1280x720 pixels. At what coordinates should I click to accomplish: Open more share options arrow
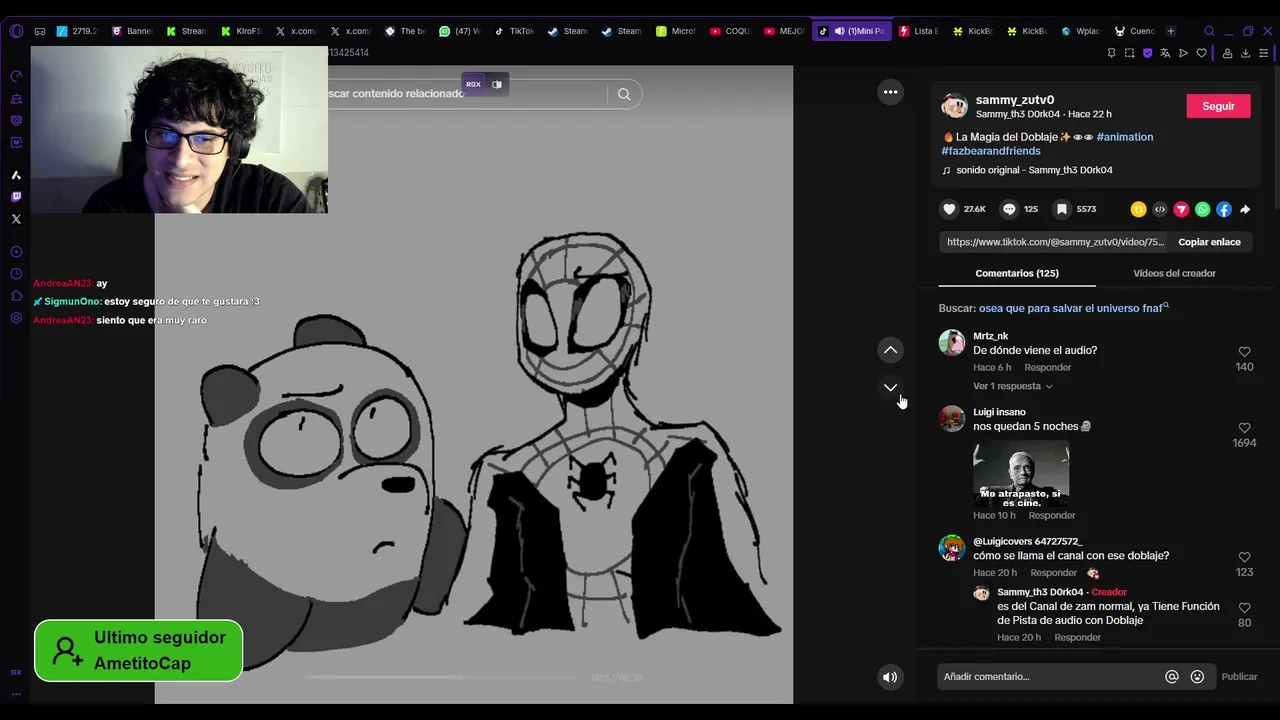pos(1245,209)
